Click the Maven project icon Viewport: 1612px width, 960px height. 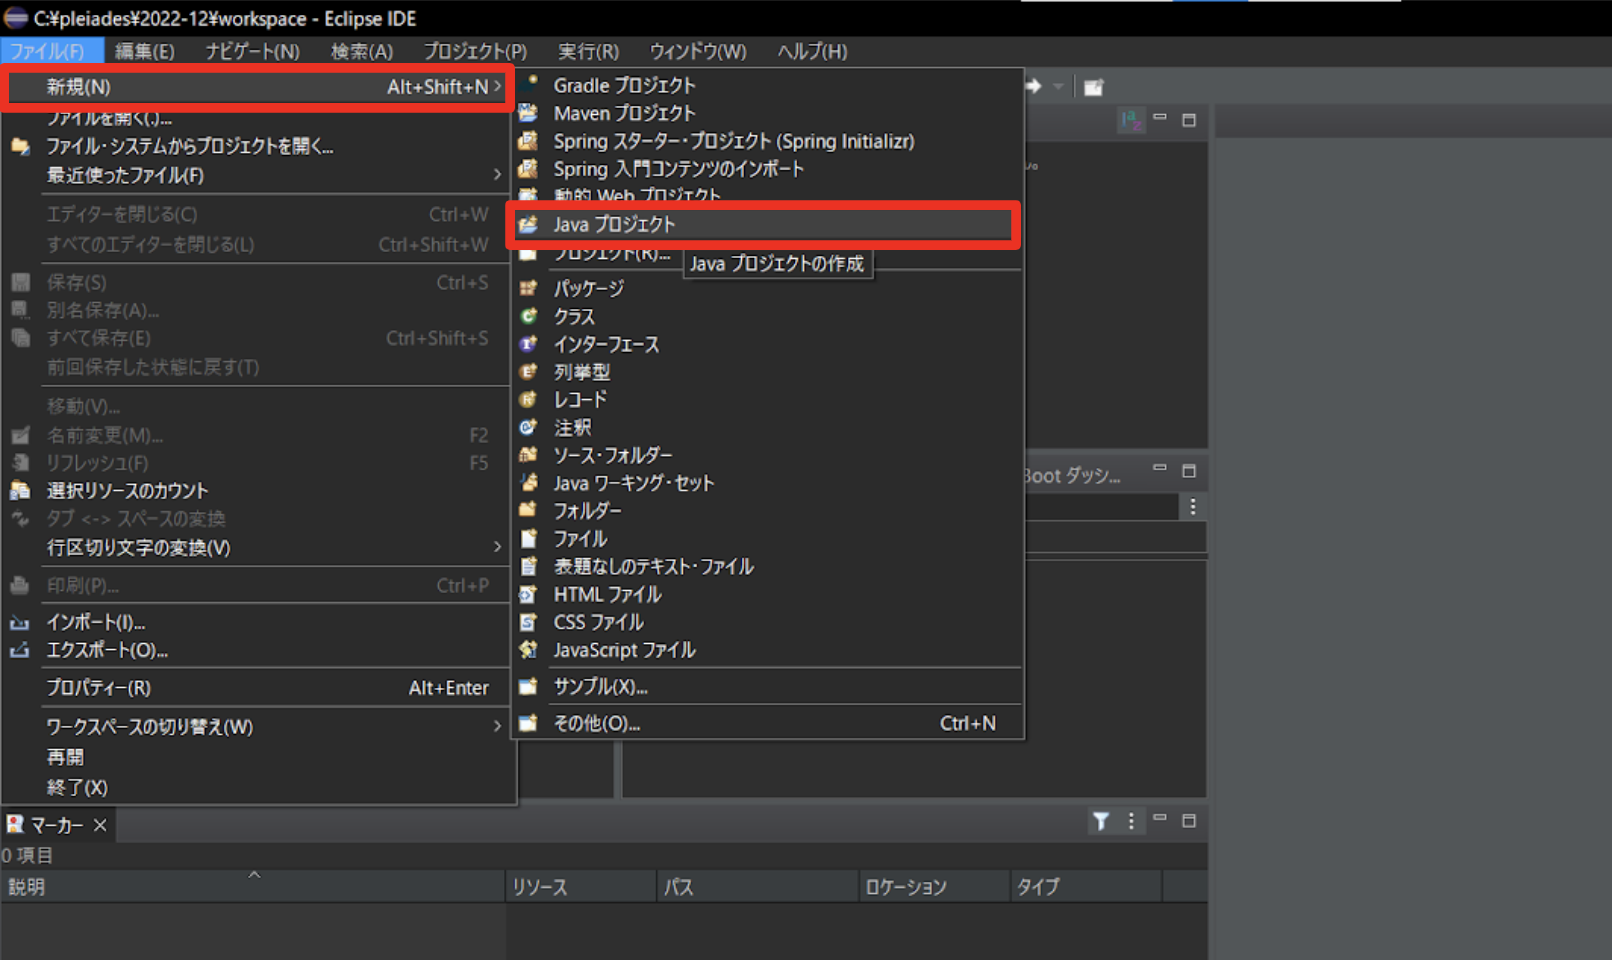tap(528, 112)
